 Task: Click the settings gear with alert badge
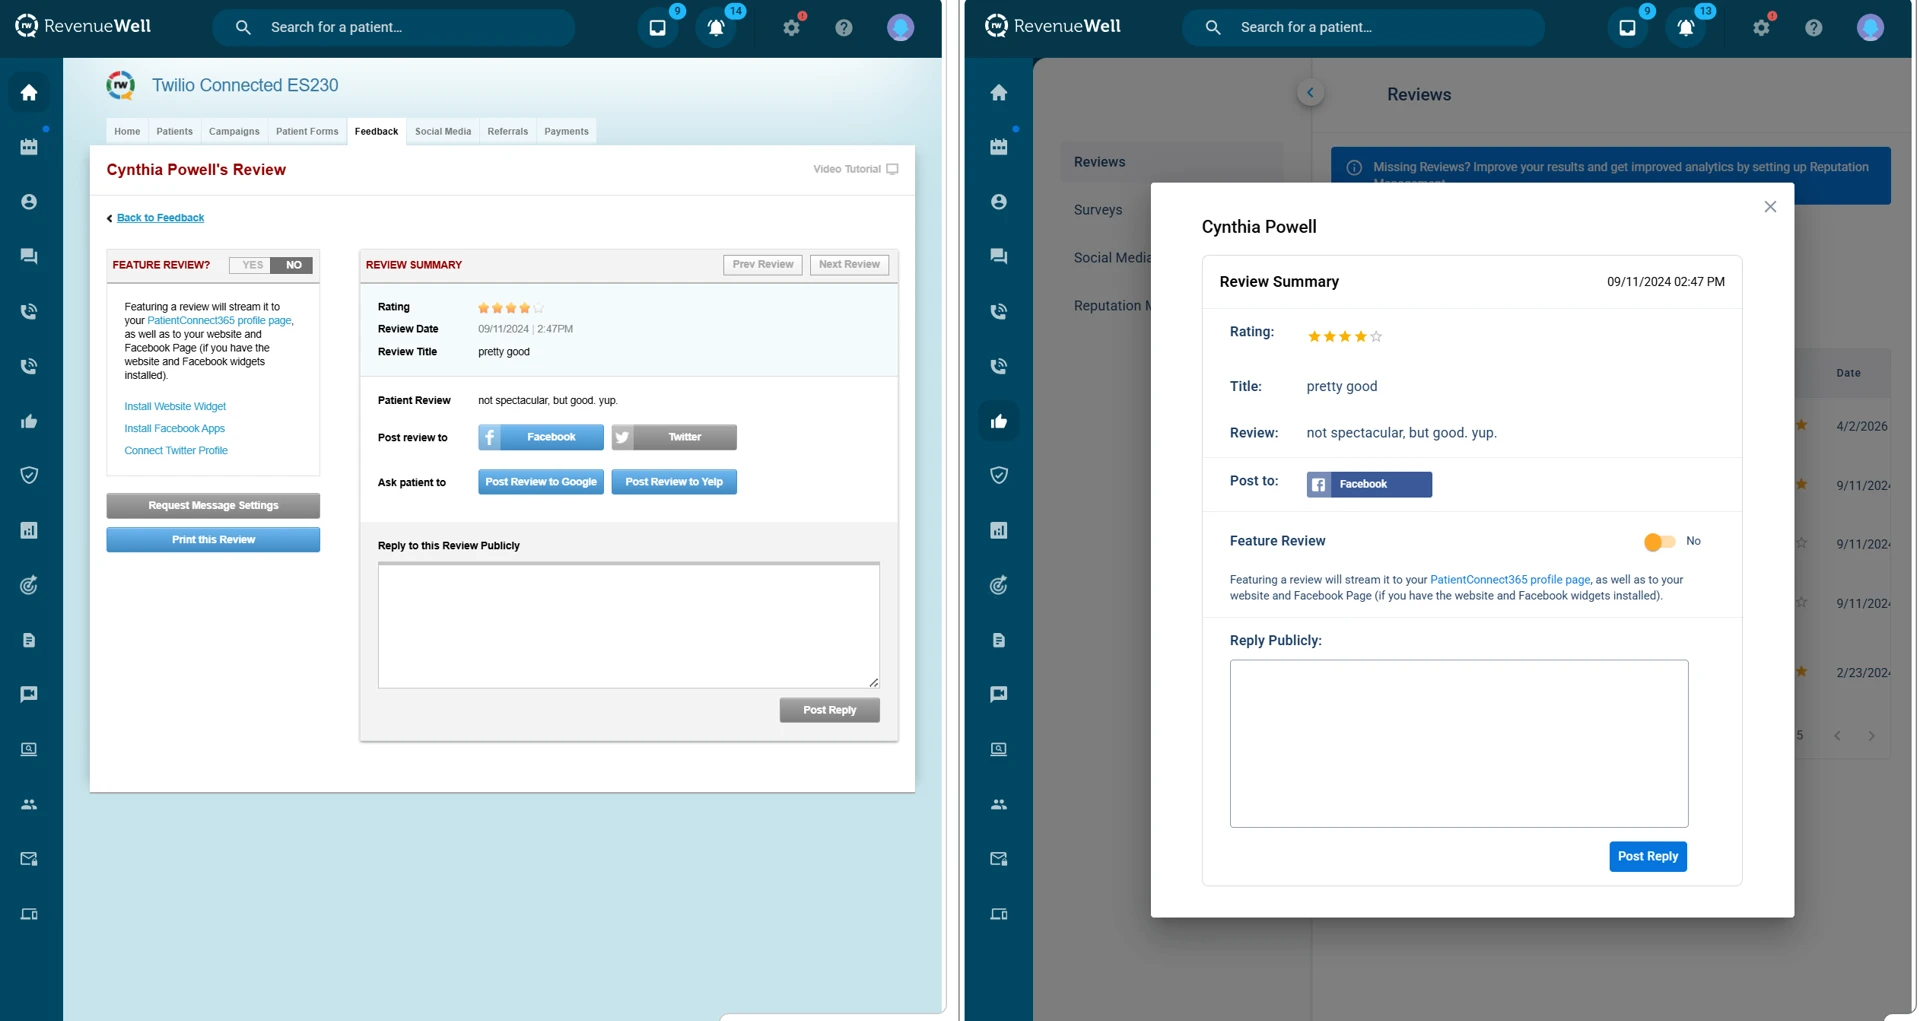(x=791, y=27)
